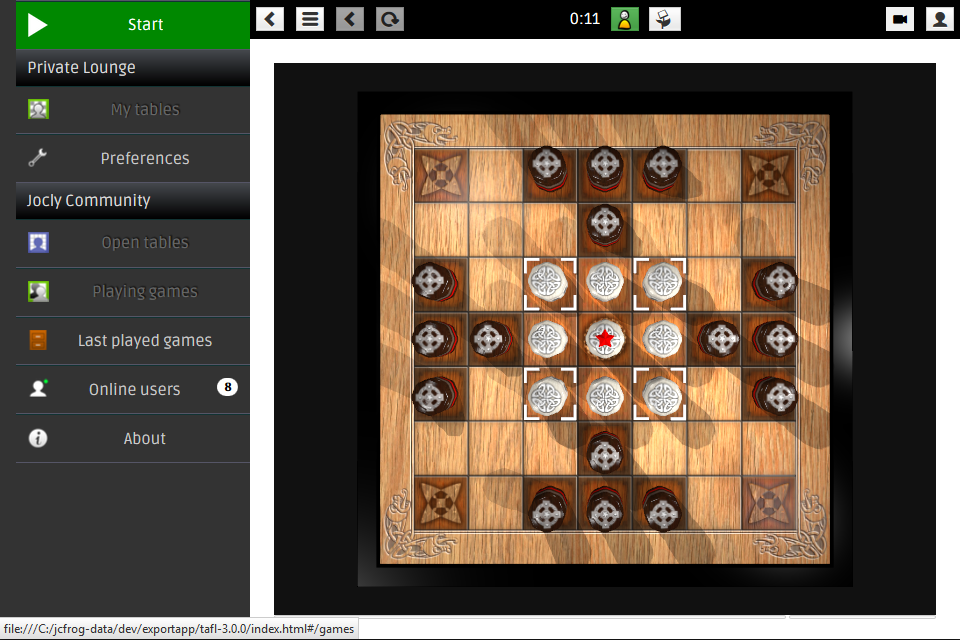Show the Online users list
The height and width of the screenshot is (640, 960).
(134, 390)
